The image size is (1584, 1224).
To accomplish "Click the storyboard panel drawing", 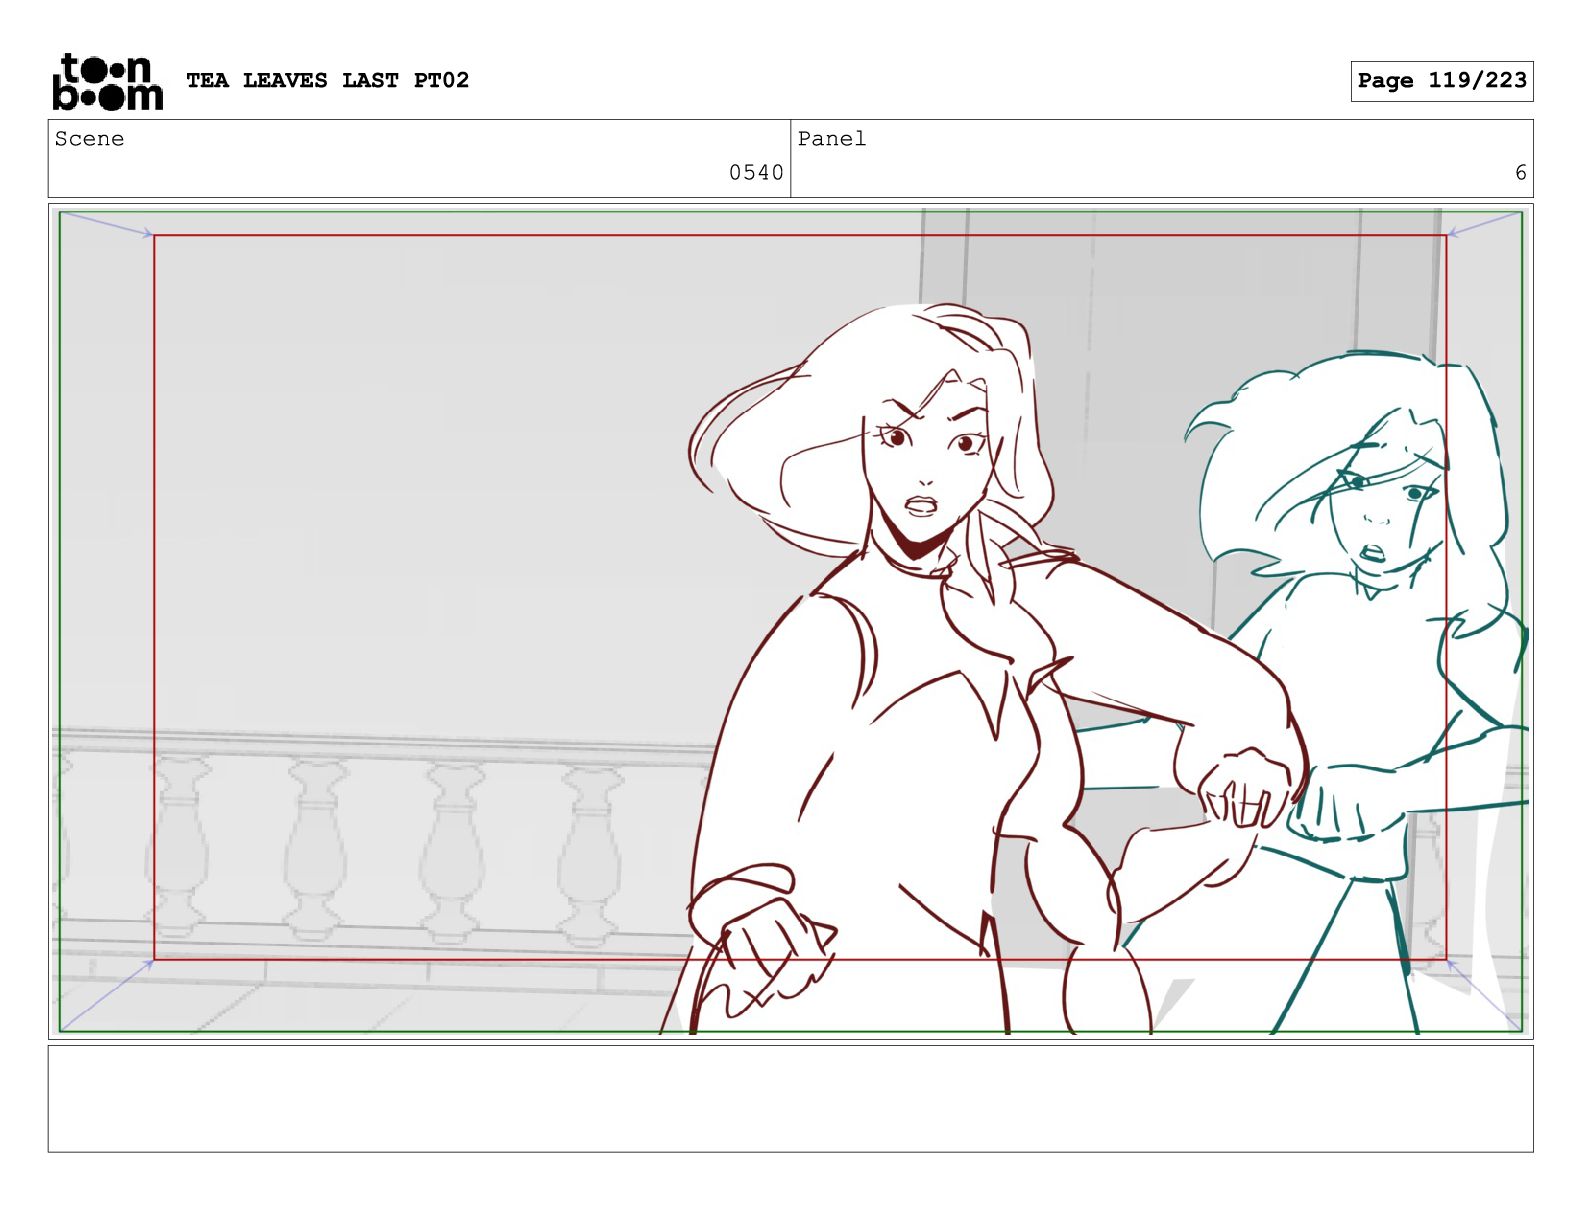I will click(x=790, y=621).
